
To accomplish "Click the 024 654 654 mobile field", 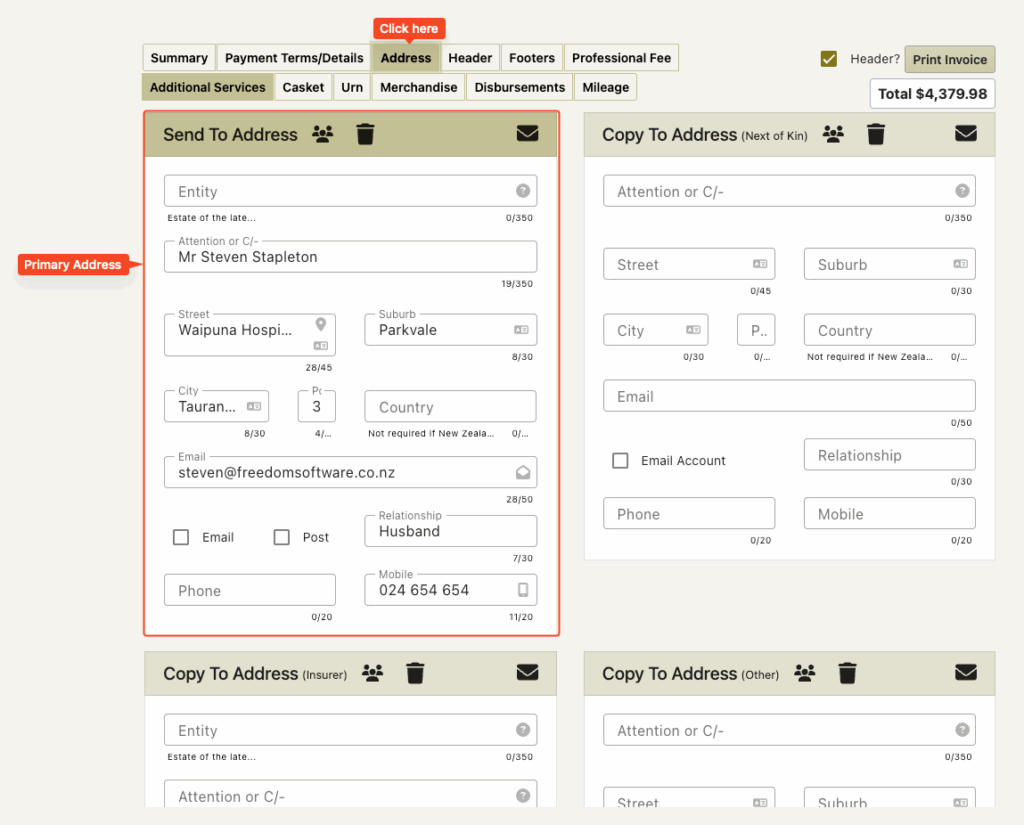I will pos(450,590).
